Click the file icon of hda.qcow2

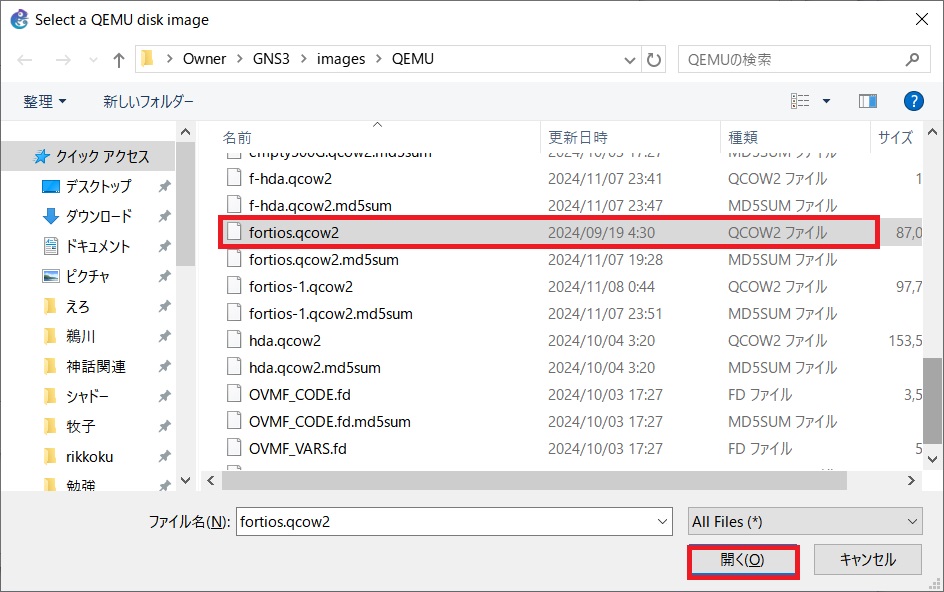234,340
